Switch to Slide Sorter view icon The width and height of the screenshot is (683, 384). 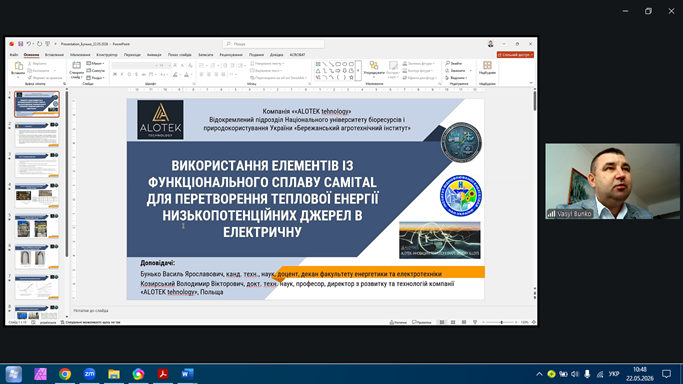[x=453, y=322]
